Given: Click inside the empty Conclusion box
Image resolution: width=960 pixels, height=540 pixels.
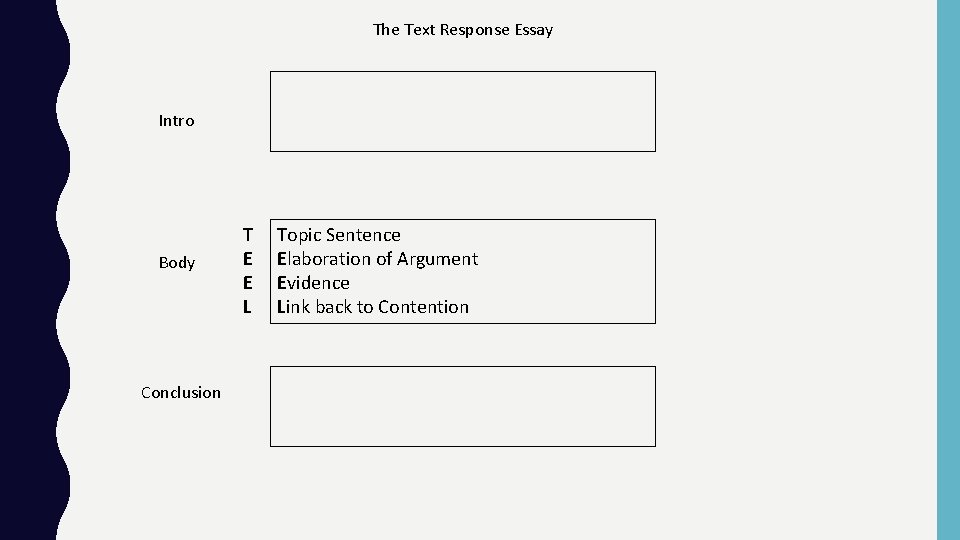Looking at the screenshot, I should pyautogui.click(x=462, y=406).
